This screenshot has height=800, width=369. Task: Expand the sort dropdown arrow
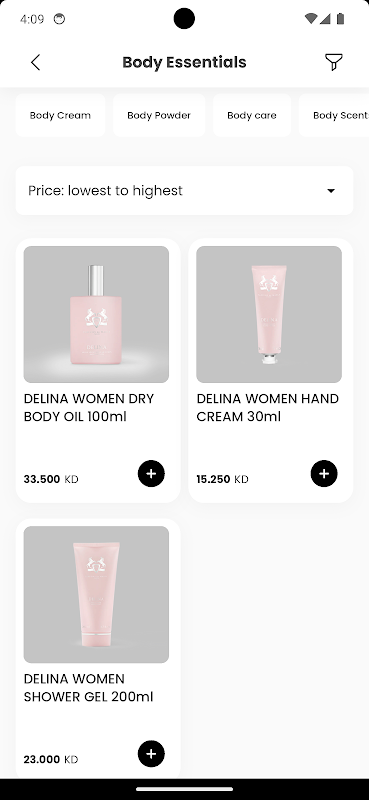(x=331, y=191)
